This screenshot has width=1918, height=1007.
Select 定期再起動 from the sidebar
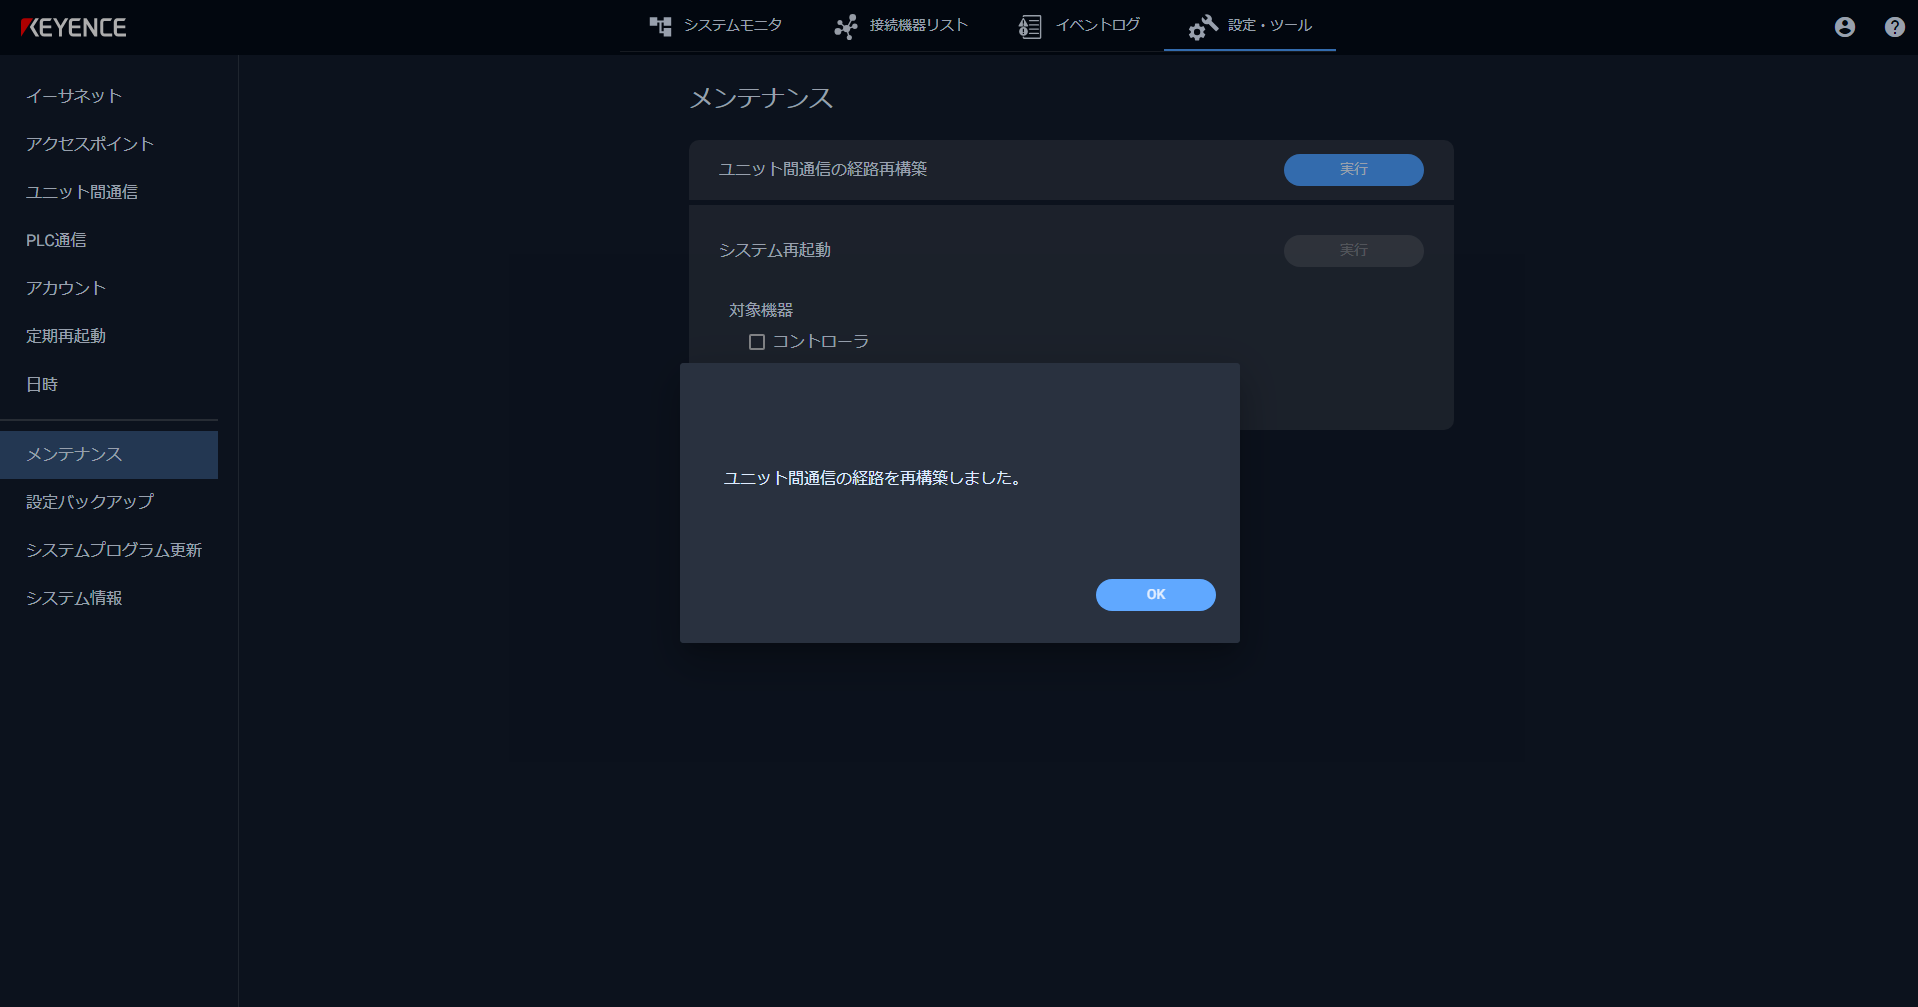coord(65,335)
